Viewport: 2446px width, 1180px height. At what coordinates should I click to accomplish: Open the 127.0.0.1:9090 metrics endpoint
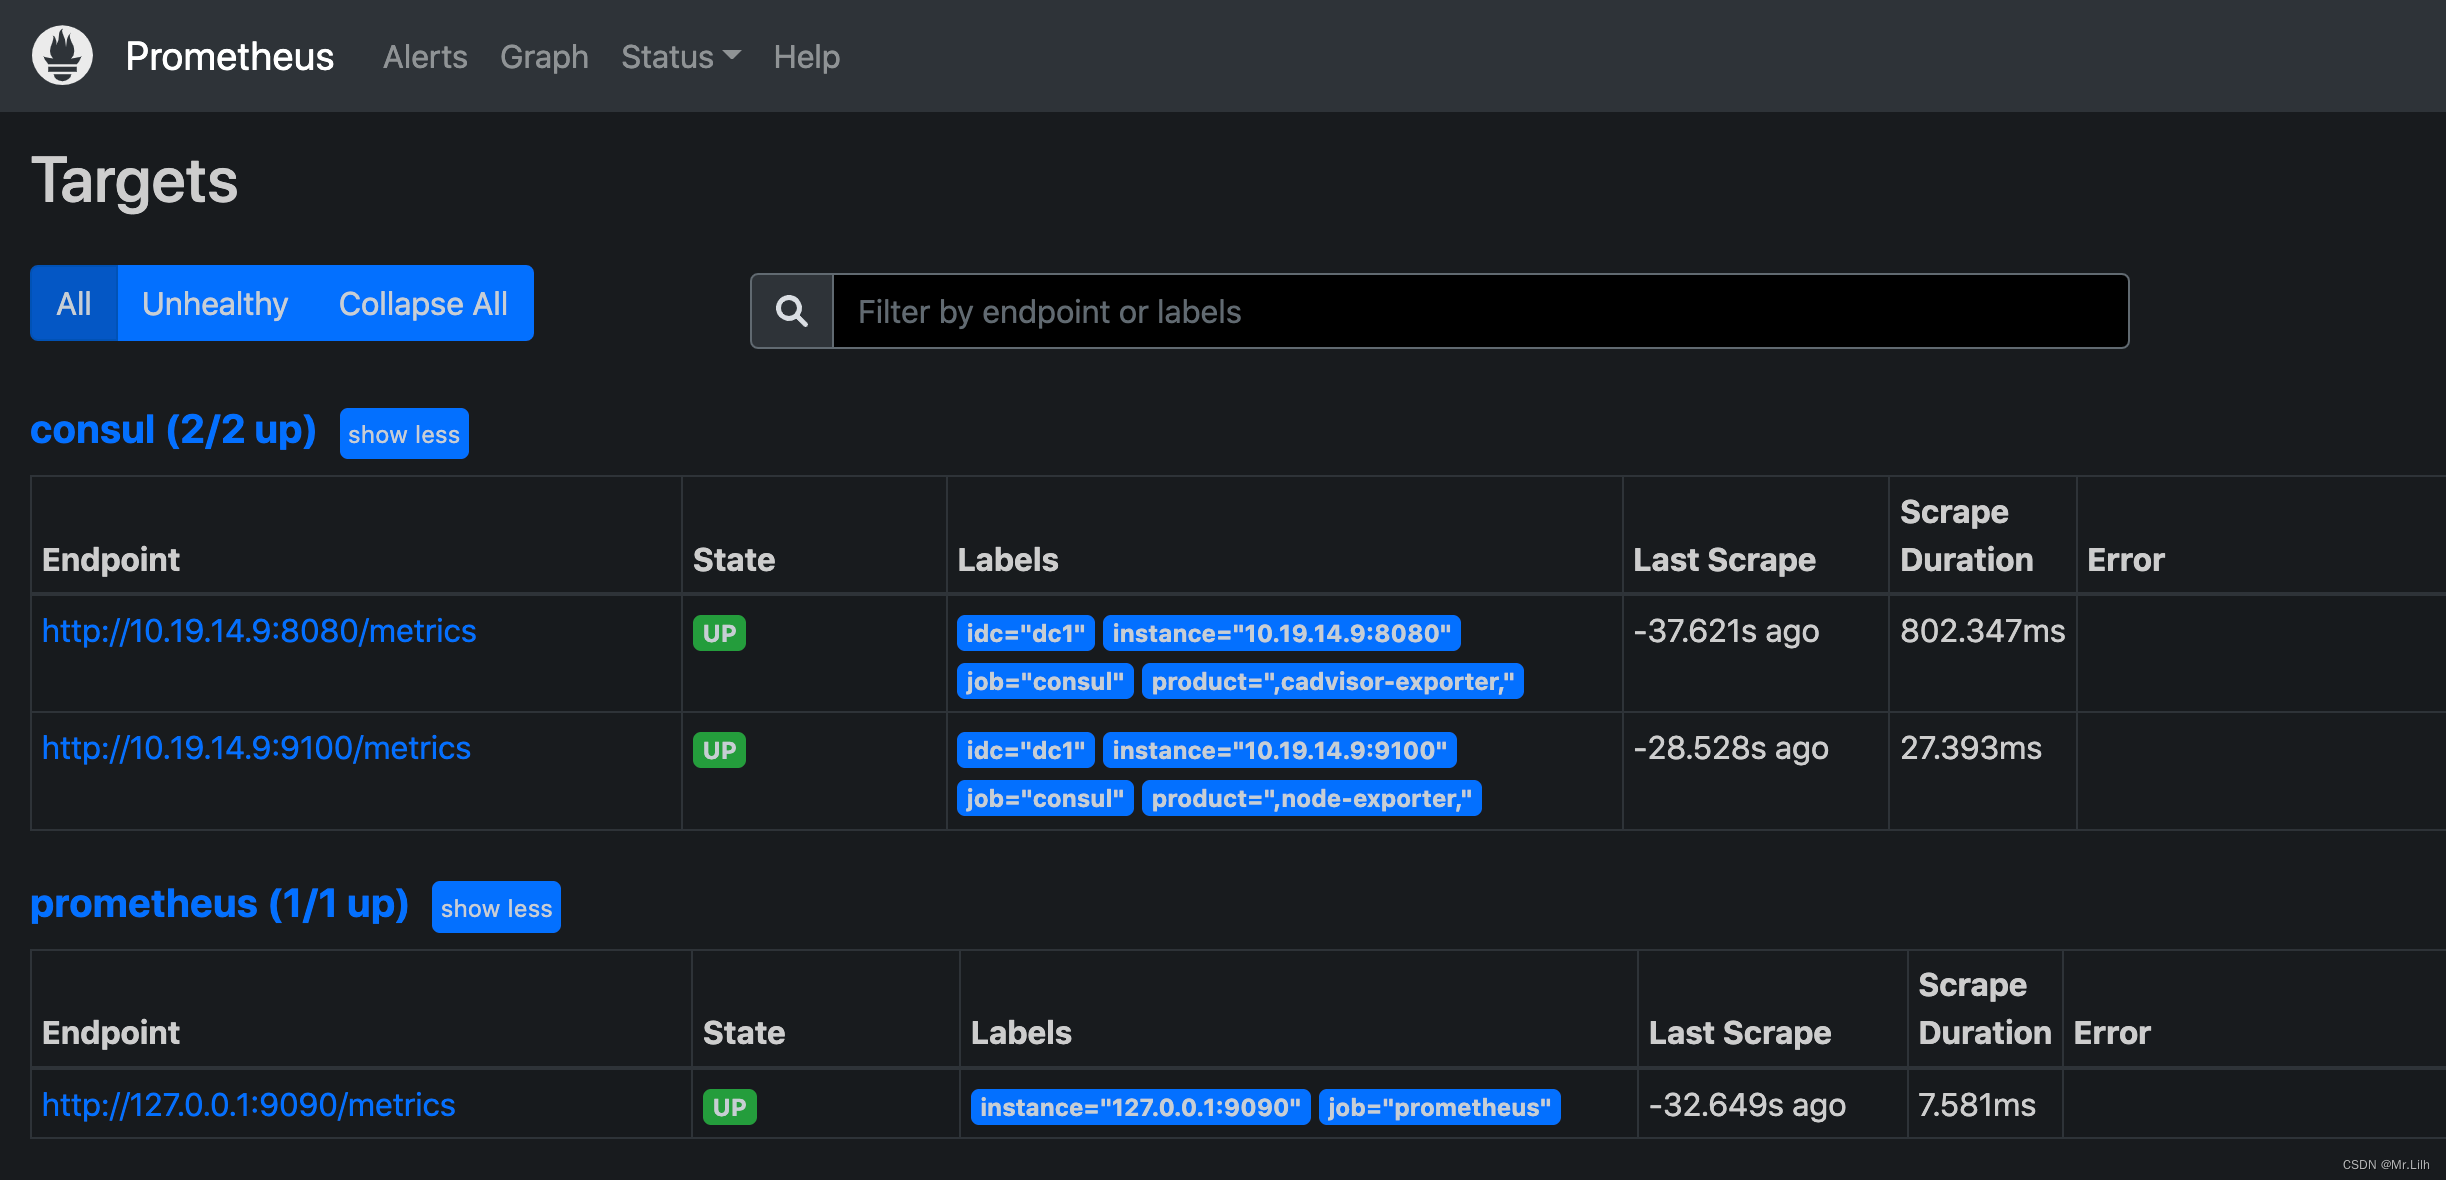point(248,1105)
